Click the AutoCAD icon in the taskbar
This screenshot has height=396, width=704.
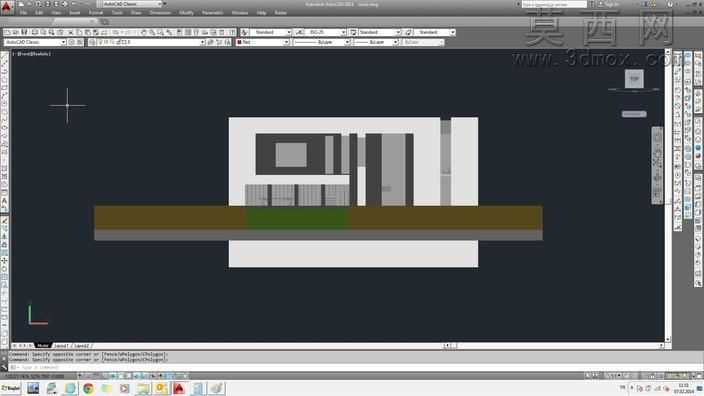tap(179, 388)
